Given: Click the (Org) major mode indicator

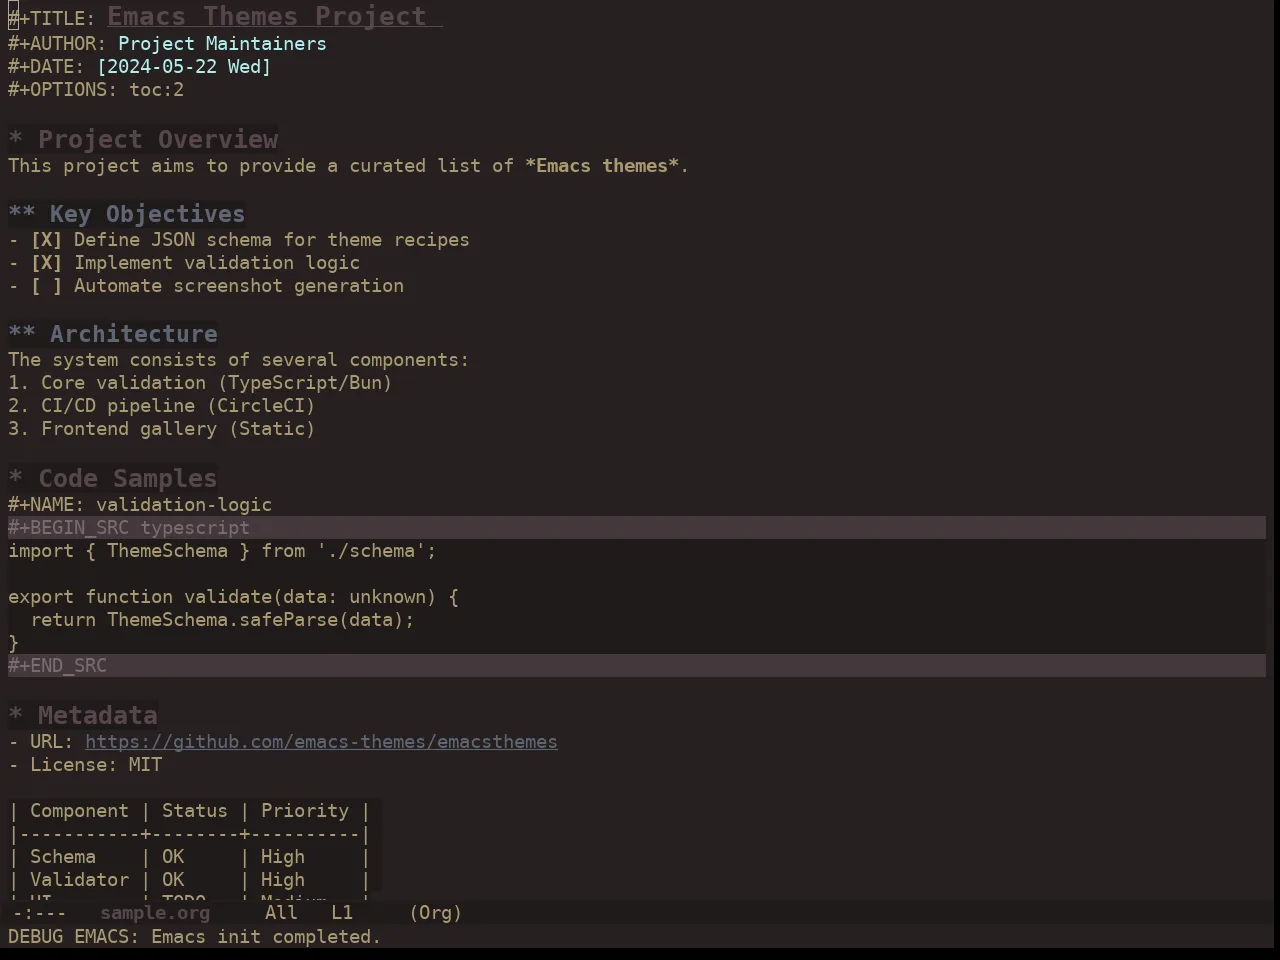Looking at the screenshot, I should coord(436,913).
